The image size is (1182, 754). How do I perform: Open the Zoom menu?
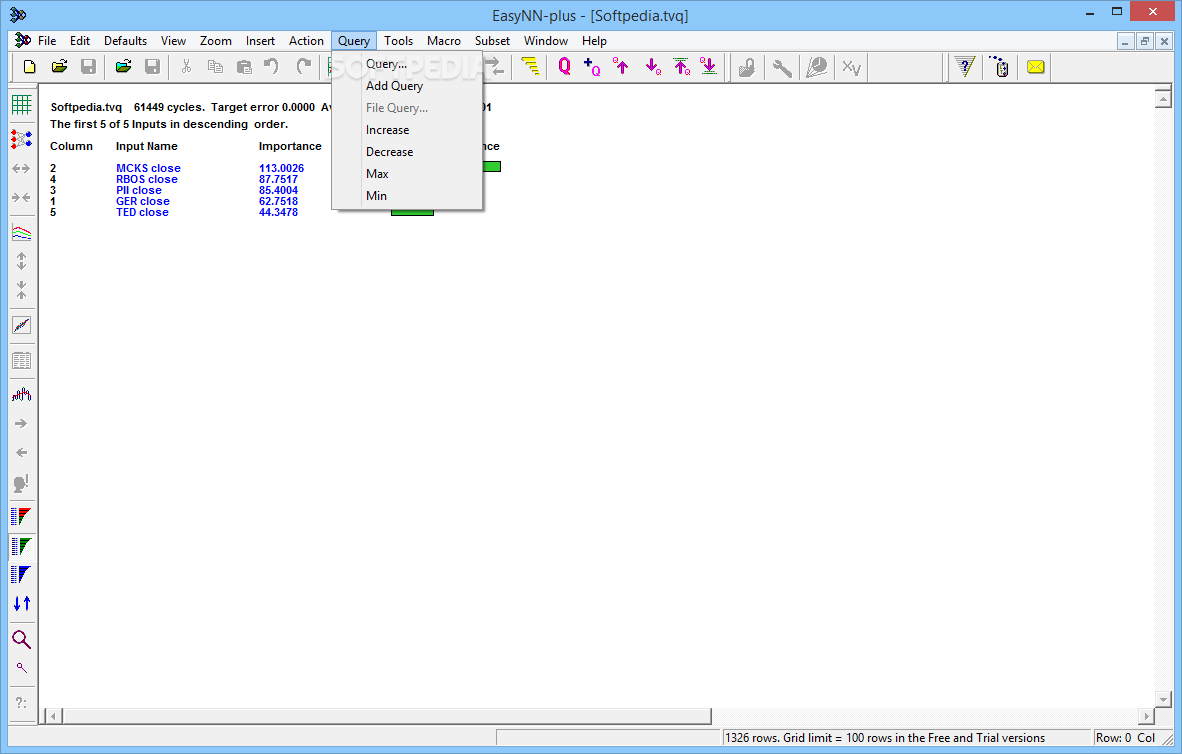tap(216, 41)
